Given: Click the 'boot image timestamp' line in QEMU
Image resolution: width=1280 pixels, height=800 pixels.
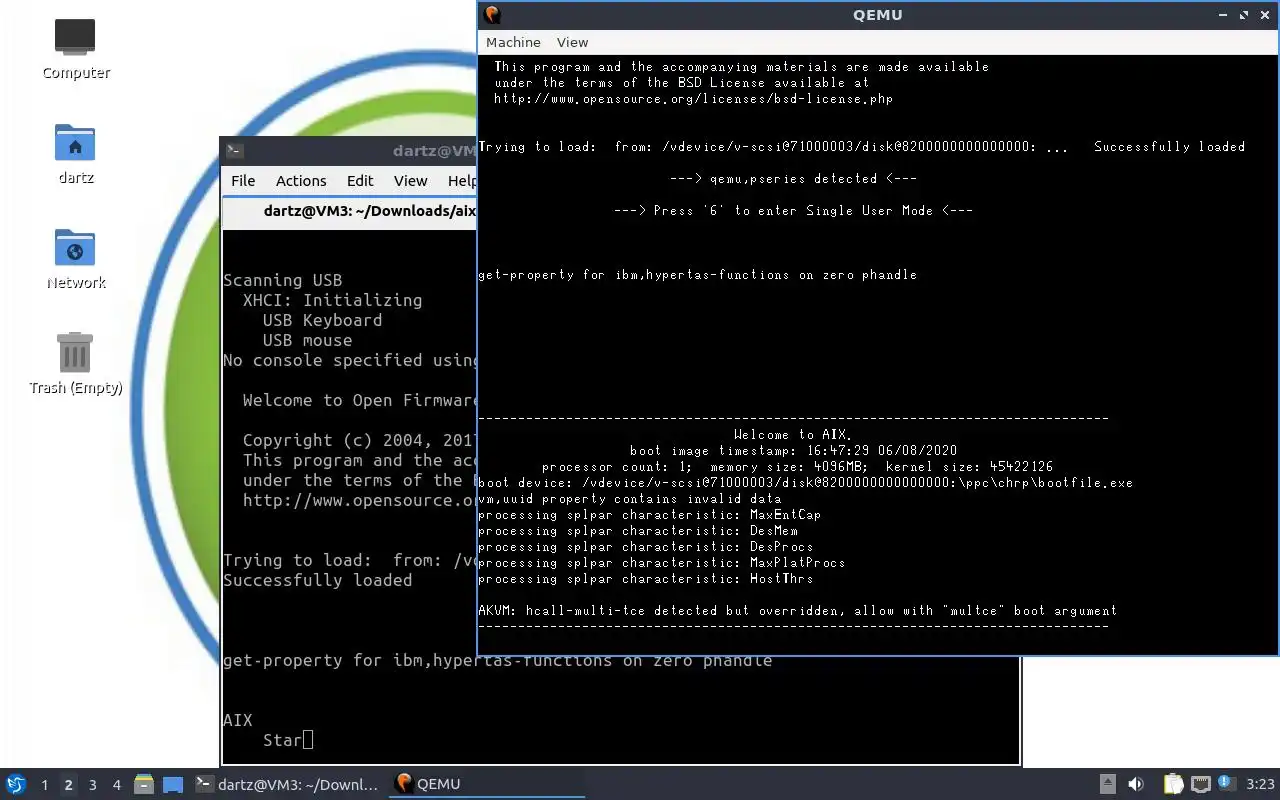Looking at the screenshot, I should click(793, 450).
